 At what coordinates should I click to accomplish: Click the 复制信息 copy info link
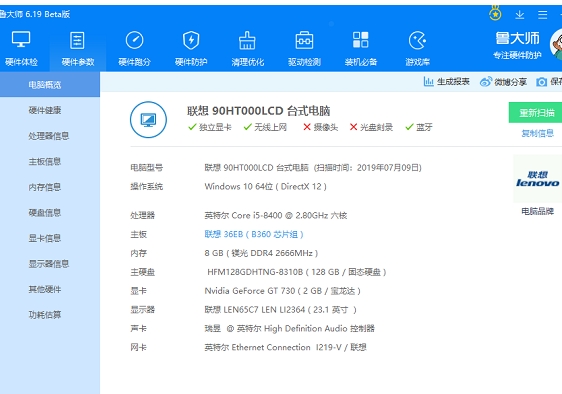click(537, 133)
